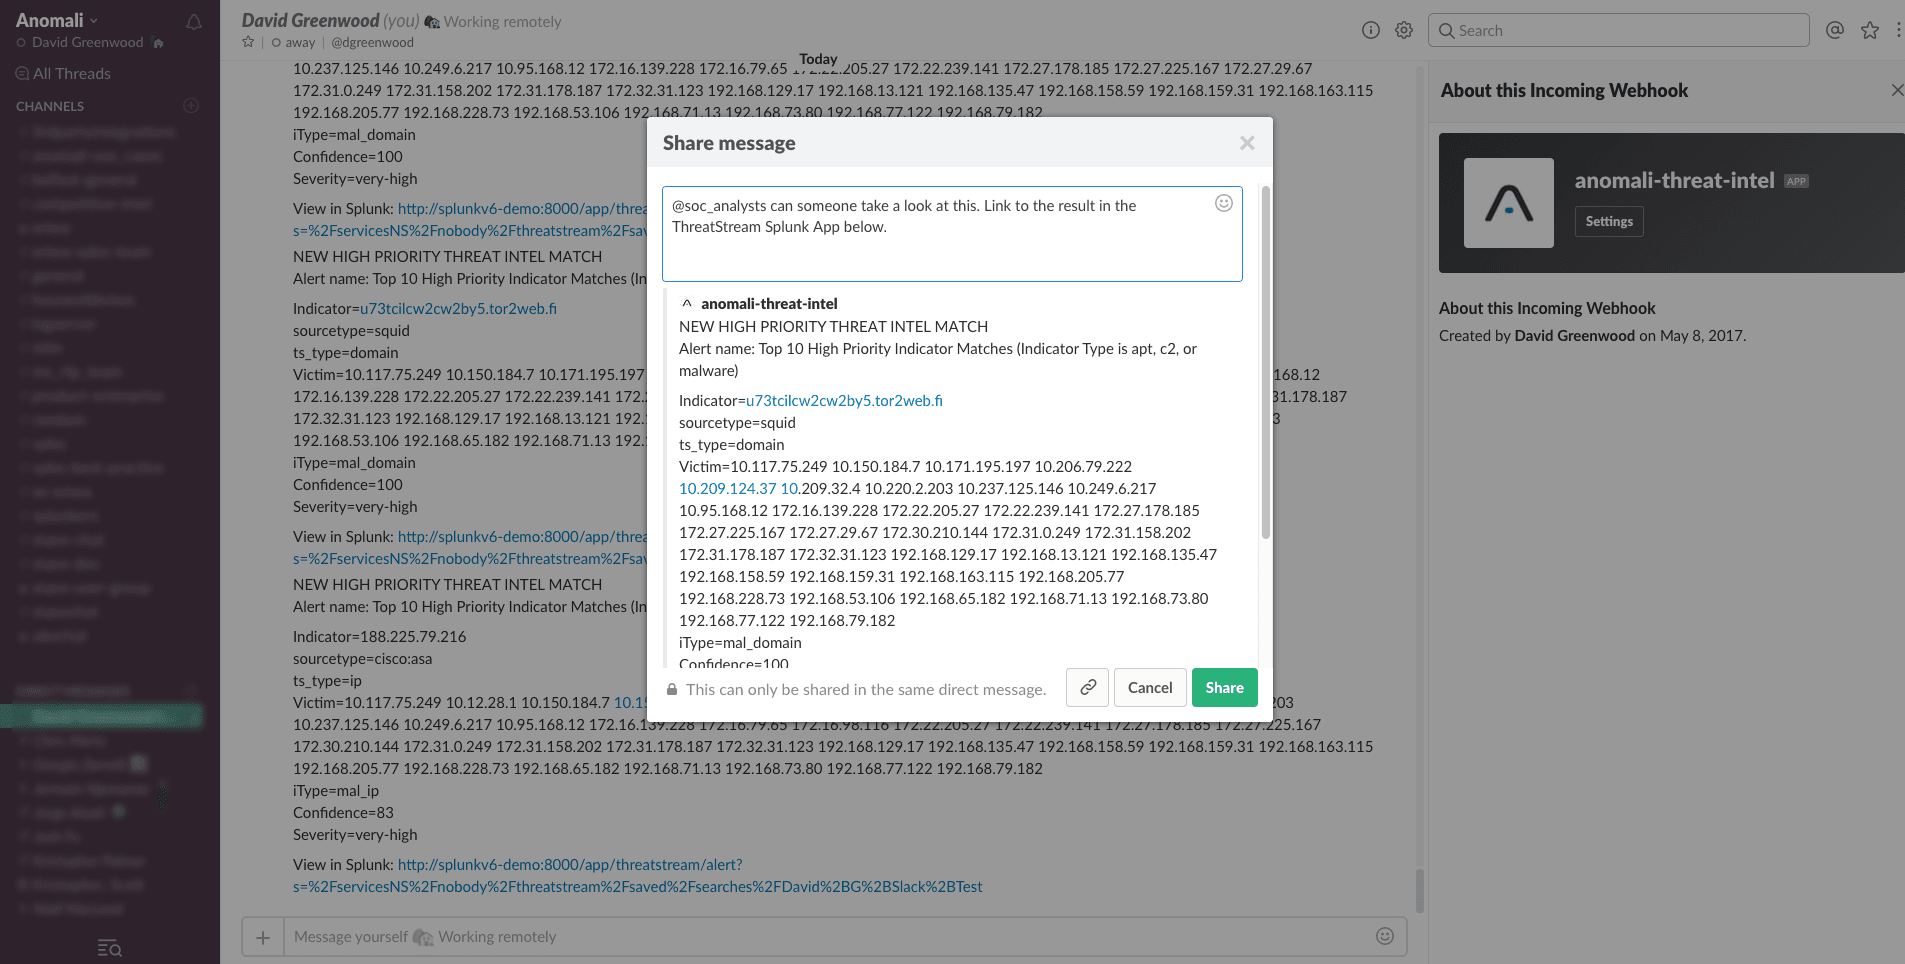The height and width of the screenshot is (964, 1905).
Task: Open the channel settings gear
Action: (1403, 30)
